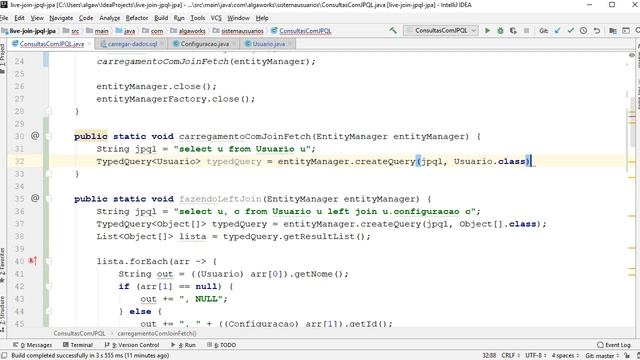
Task: Click the gutter @ icon on line 30
Action: (35, 136)
